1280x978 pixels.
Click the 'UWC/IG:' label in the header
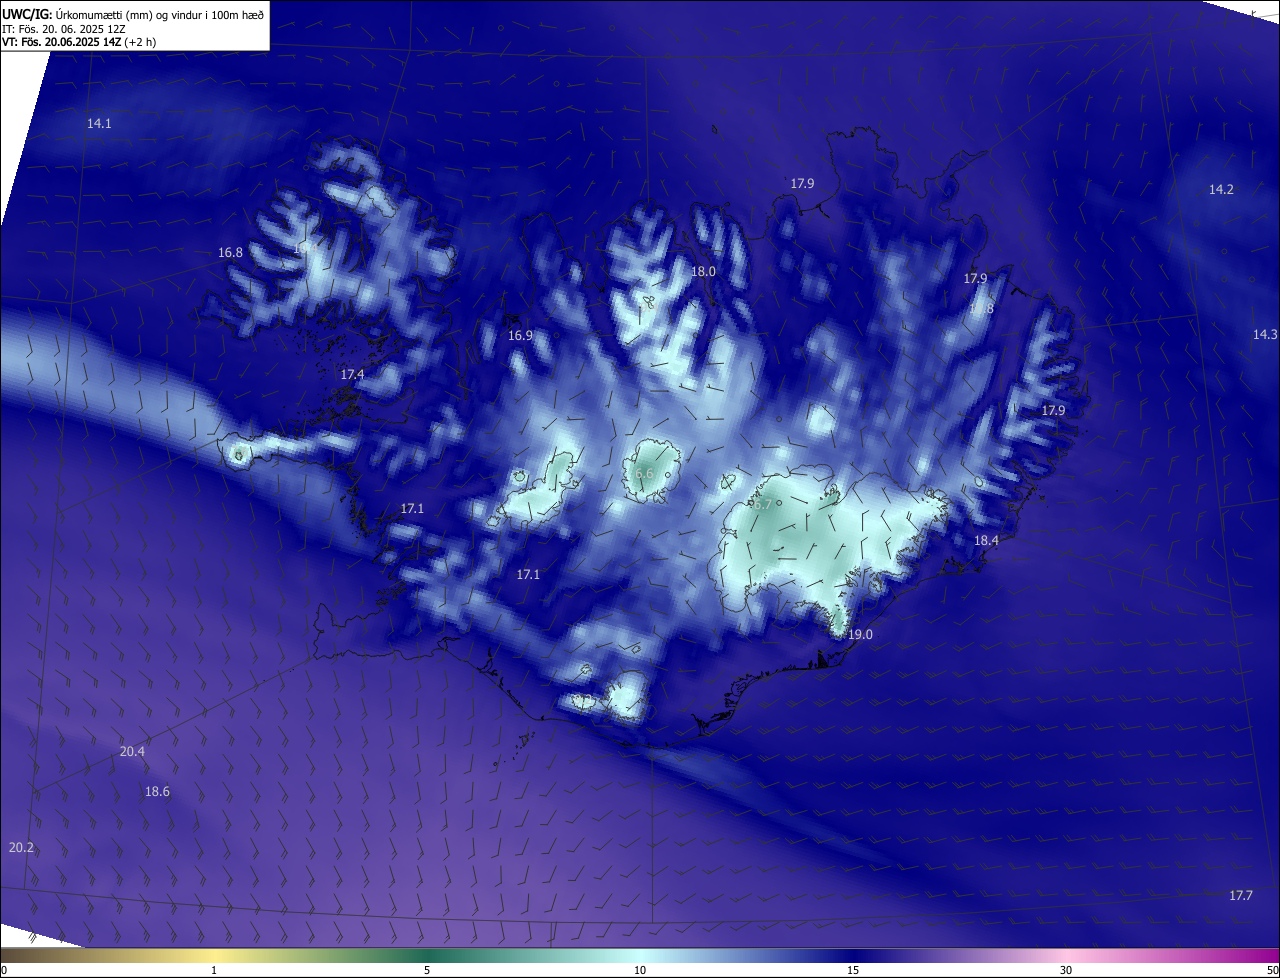(x=27, y=14)
